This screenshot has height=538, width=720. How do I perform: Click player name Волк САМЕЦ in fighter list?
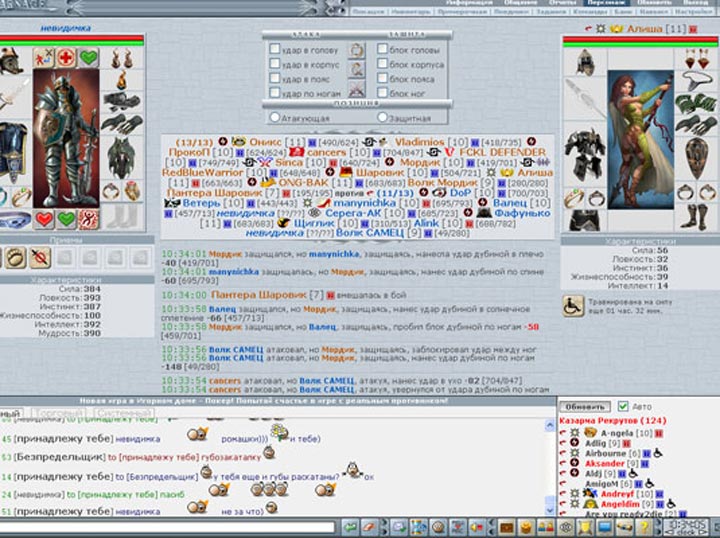coord(369,233)
